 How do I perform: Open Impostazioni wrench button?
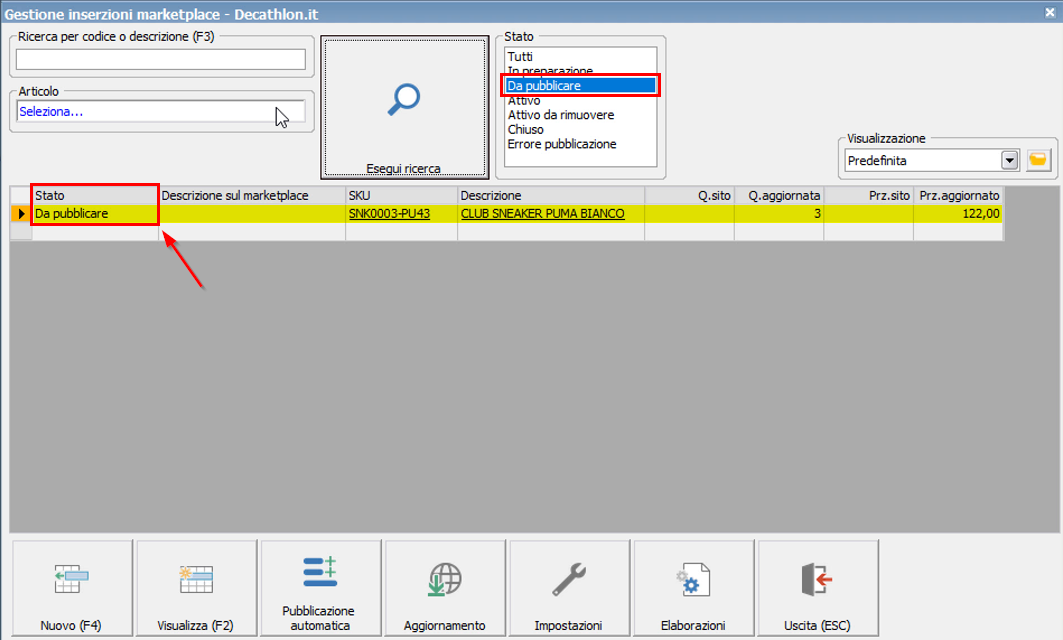point(569,588)
